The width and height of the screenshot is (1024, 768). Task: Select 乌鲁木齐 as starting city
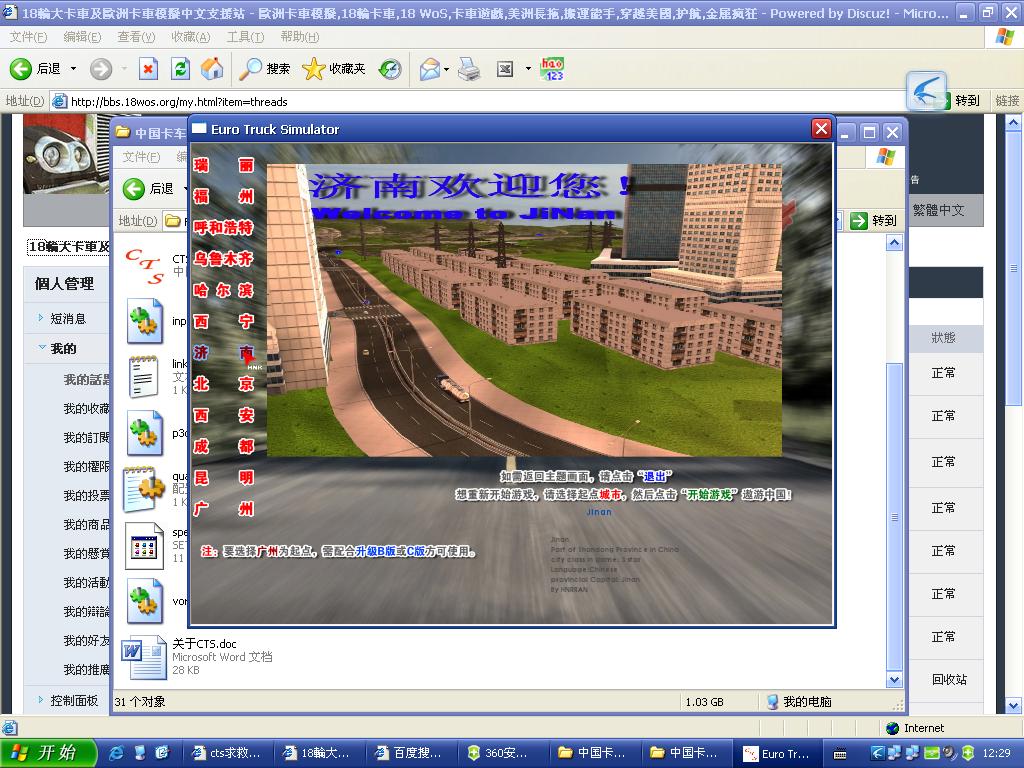pyautogui.click(x=224, y=259)
